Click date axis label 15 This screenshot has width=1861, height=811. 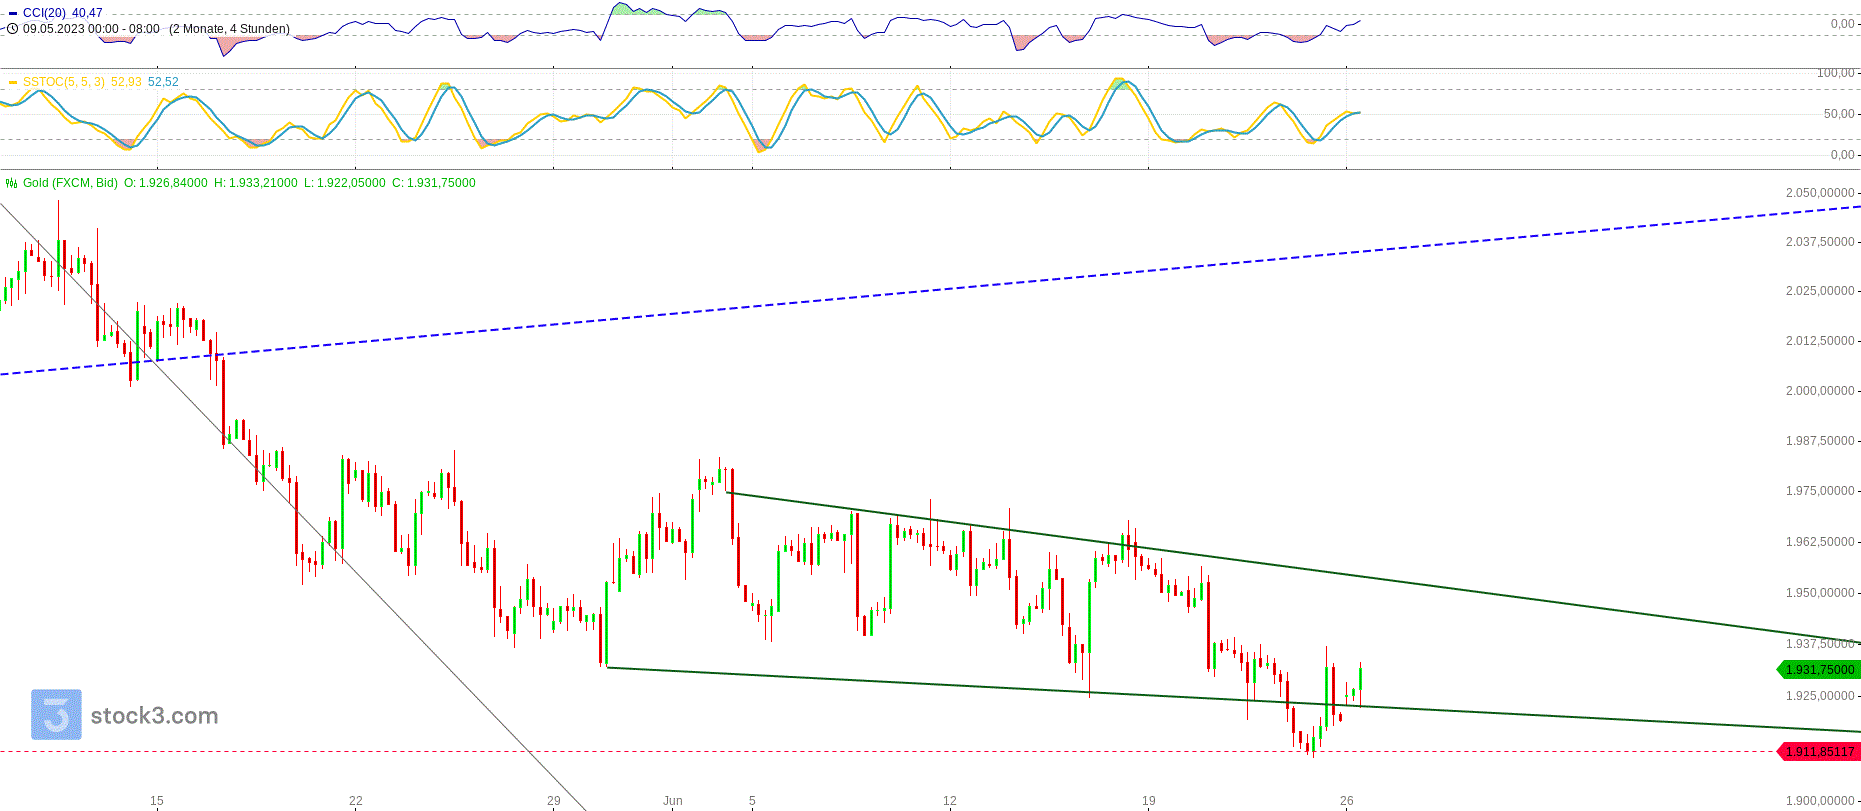tap(157, 801)
